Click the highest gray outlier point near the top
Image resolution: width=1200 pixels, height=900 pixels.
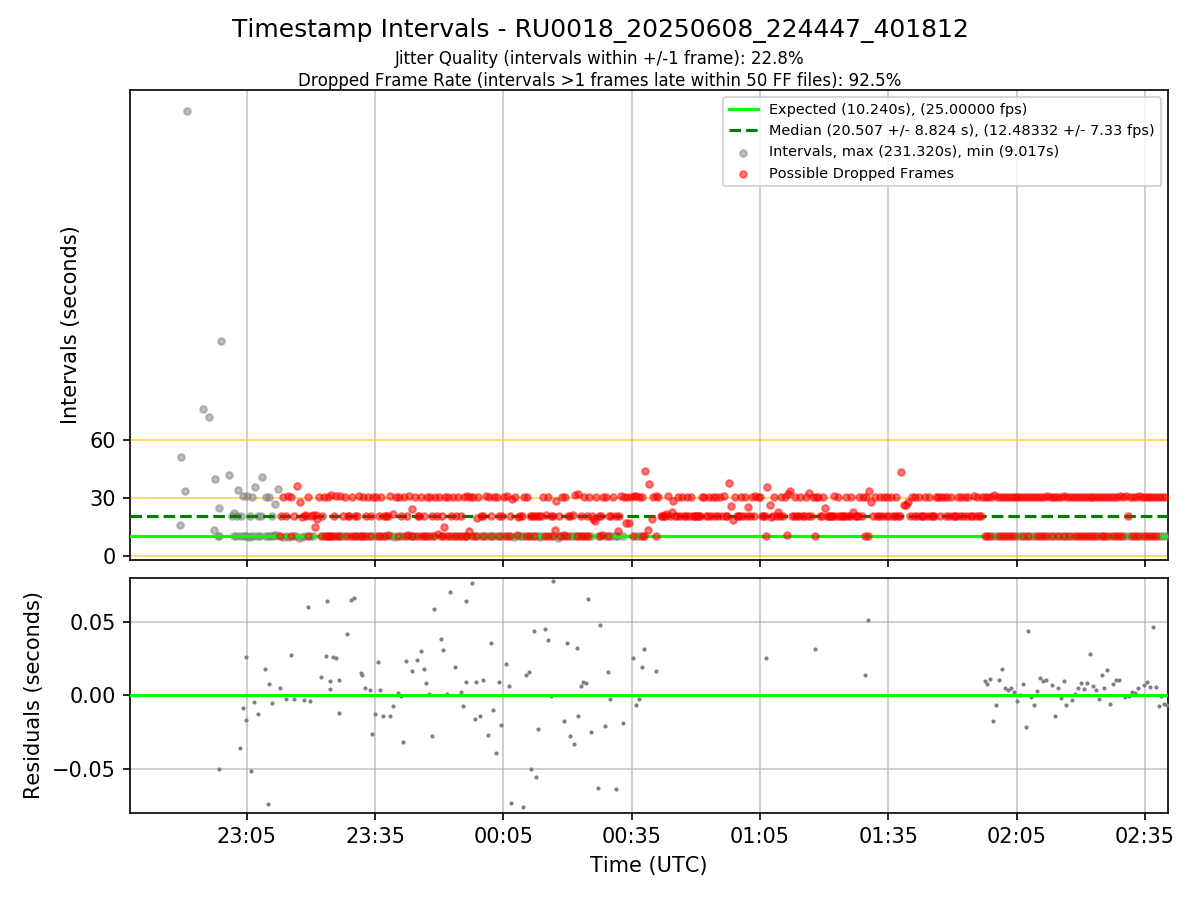click(x=187, y=111)
